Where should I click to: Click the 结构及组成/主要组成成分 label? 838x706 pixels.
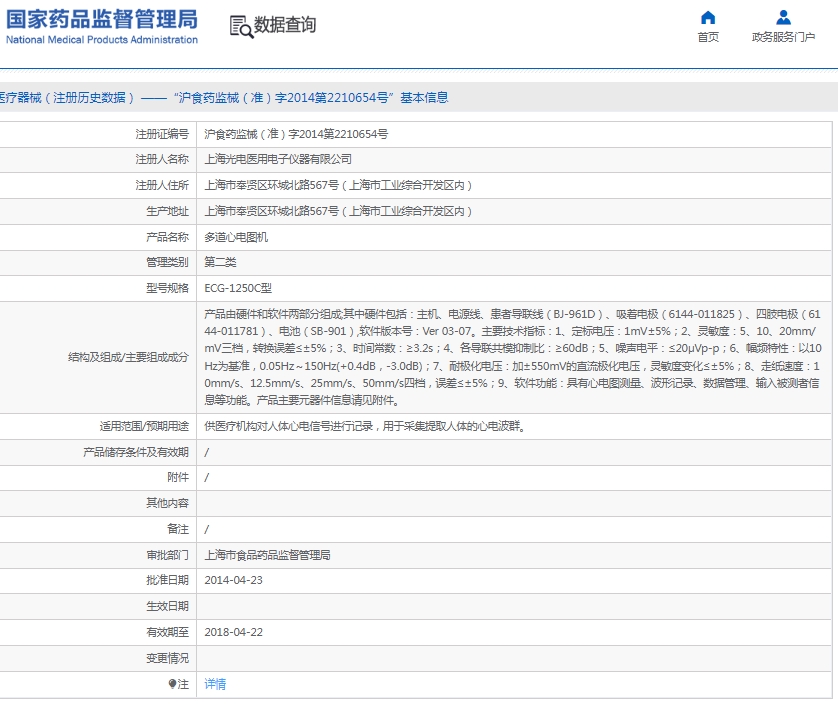click(x=128, y=357)
